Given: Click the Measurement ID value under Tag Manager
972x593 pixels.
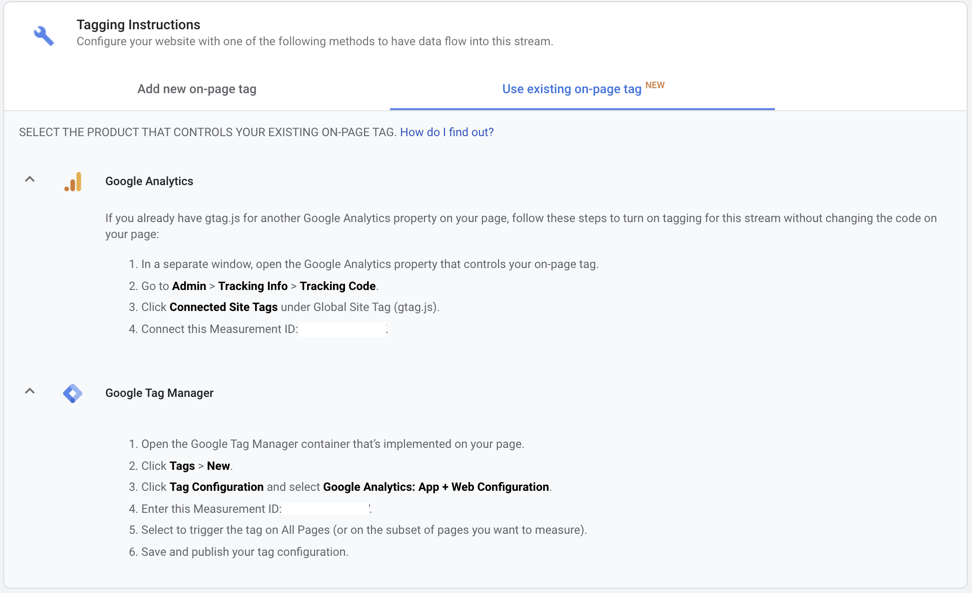Looking at the screenshot, I should pyautogui.click(x=327, y=509).
